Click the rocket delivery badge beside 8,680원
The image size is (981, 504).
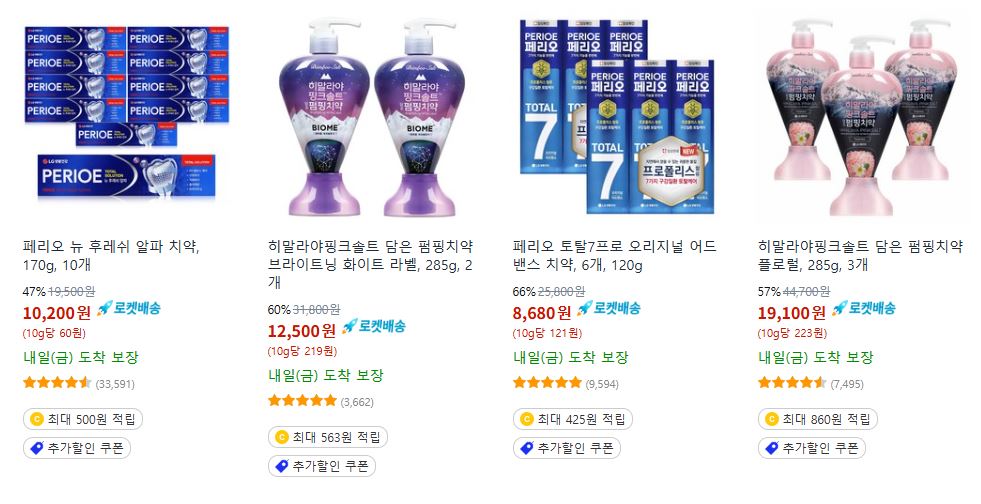(x=609, y=308)
